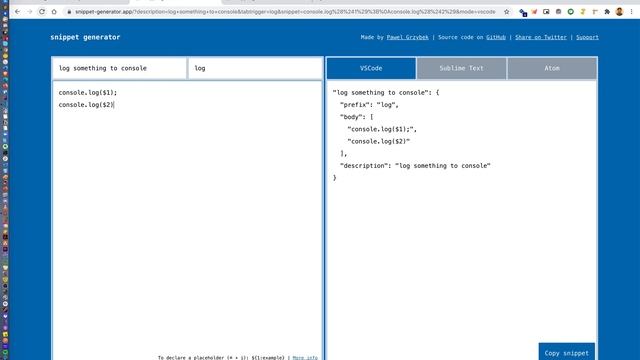The width and height of the screenshot is (640, 360).
Task: Click the output line '"prefix": "log",'
Action: pos(369,105)
